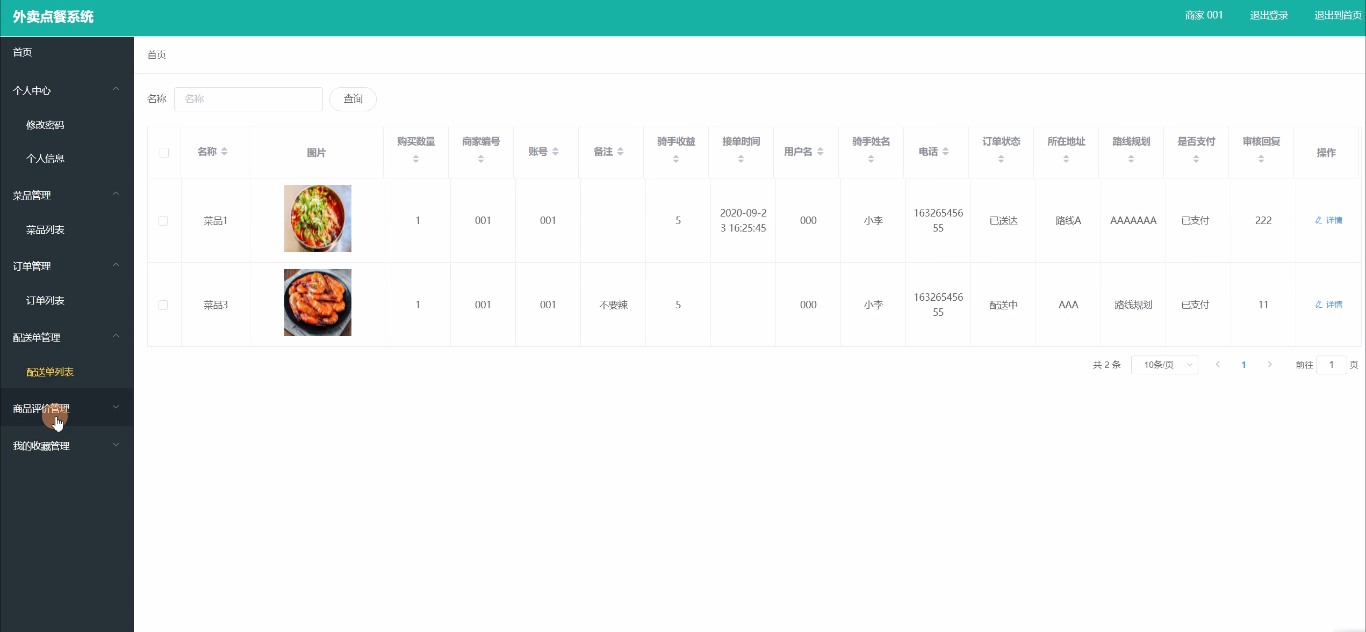Screen dimensions: 1366x632
Task: Focus the 前往 page jump input
Action: click(x=1331, y=365)
